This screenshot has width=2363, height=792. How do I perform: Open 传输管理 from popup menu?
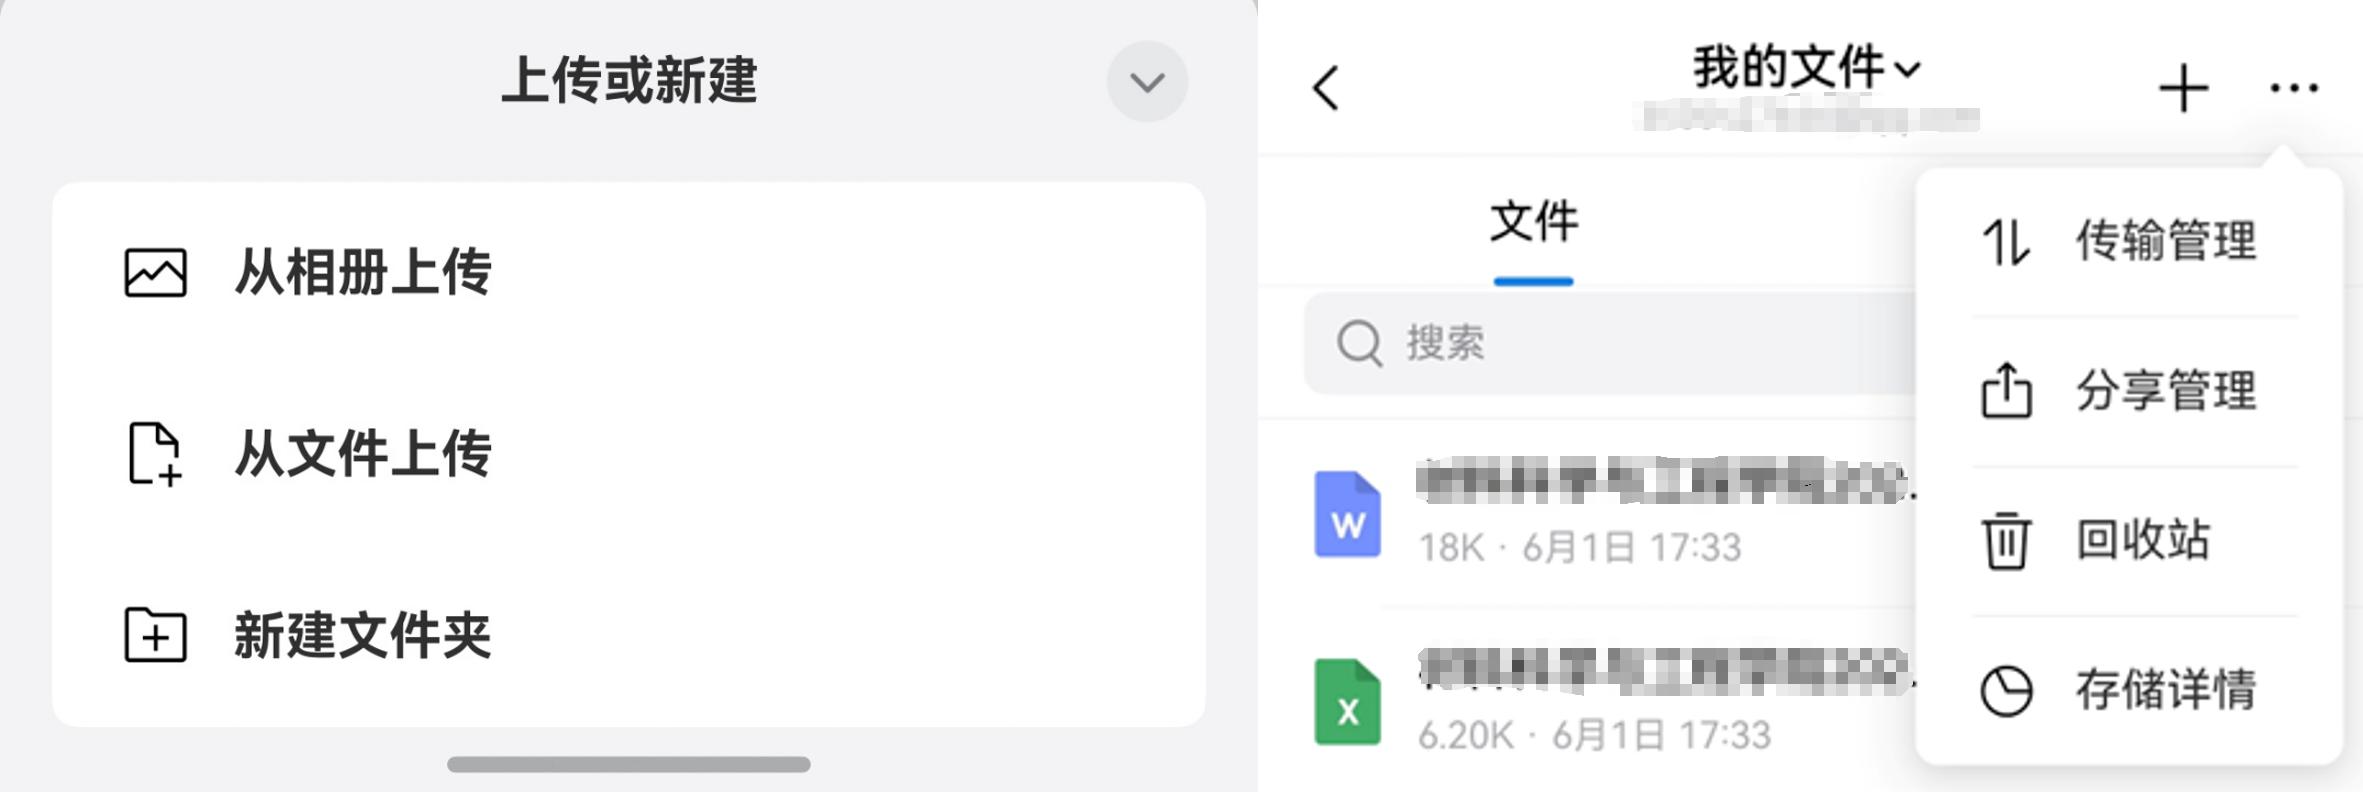click(2130, 241)
